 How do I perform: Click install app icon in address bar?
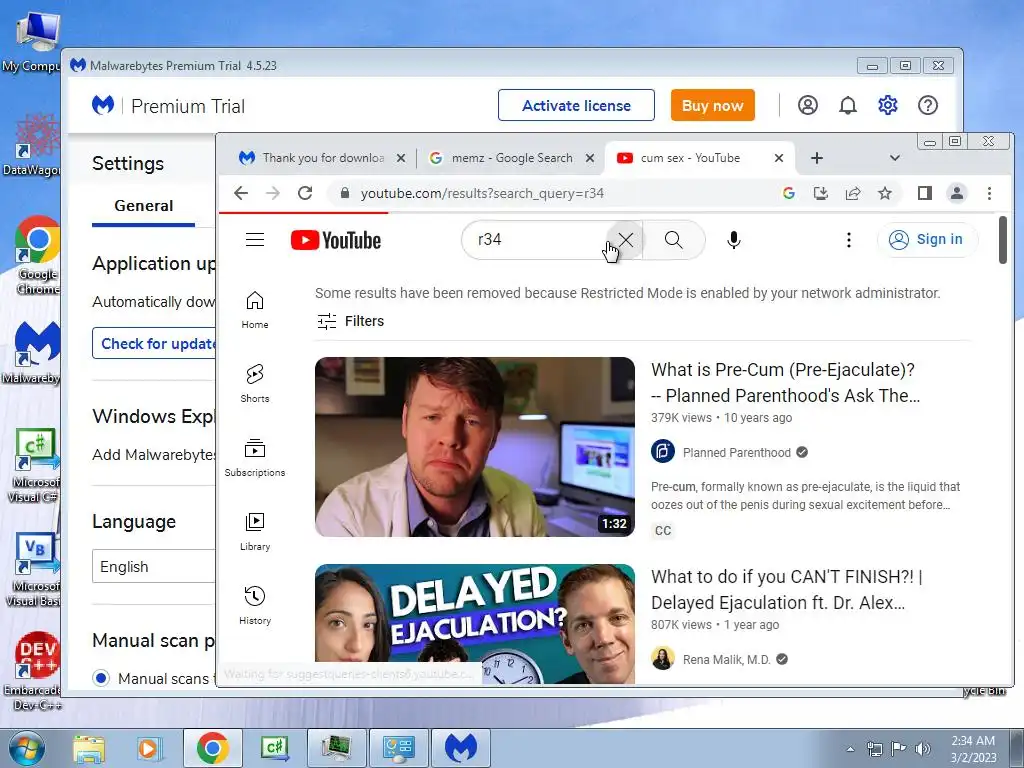coord(821,193)
